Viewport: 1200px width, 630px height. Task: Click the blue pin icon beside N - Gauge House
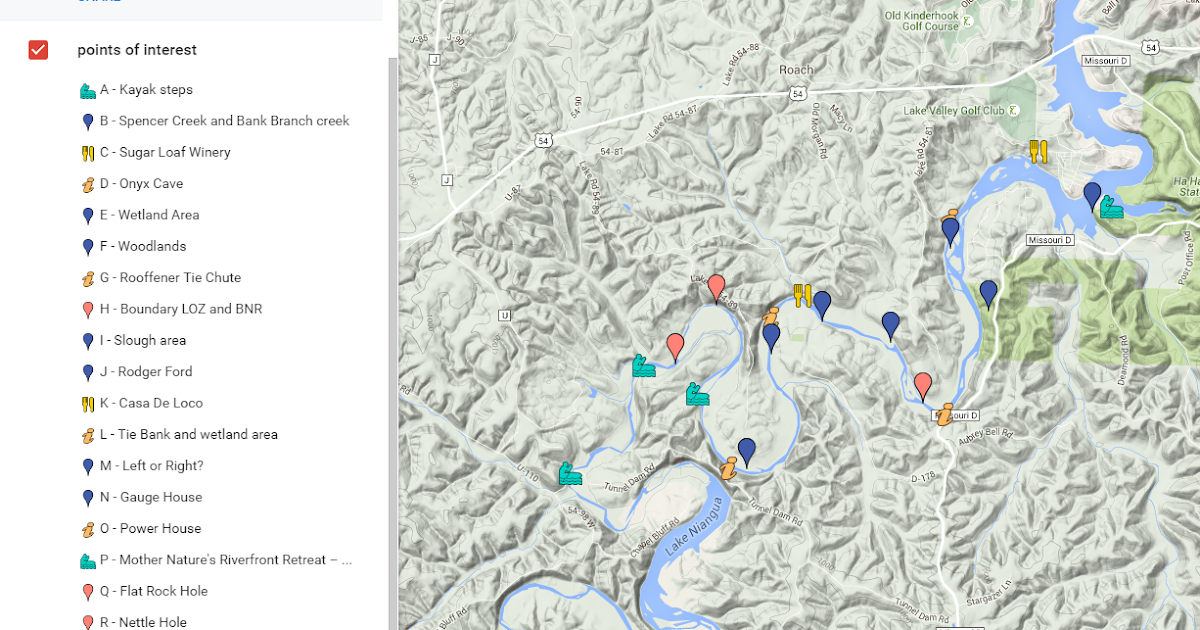(88, 498)
